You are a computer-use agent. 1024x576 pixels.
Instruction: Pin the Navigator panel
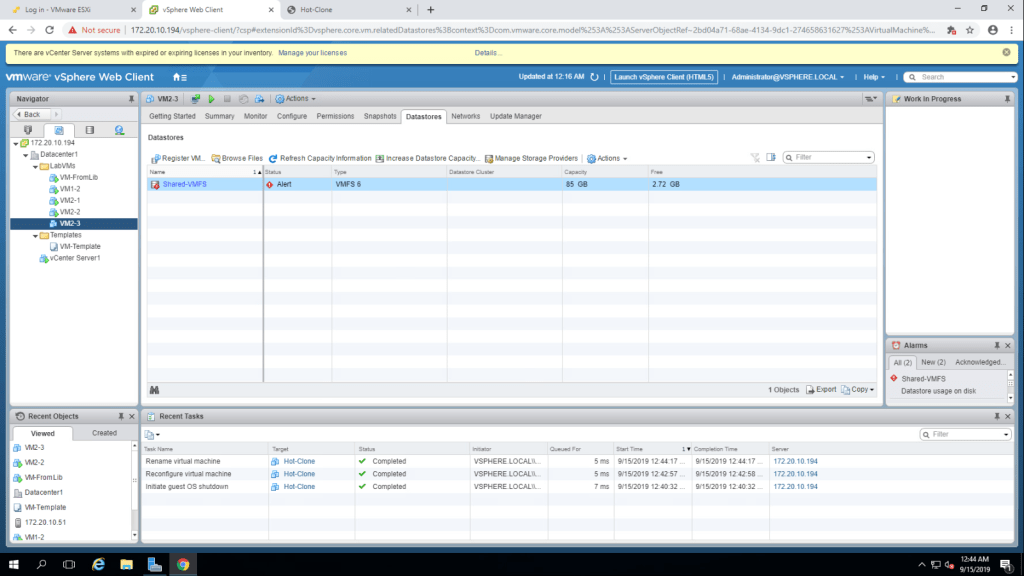click(x=131, y=99)
